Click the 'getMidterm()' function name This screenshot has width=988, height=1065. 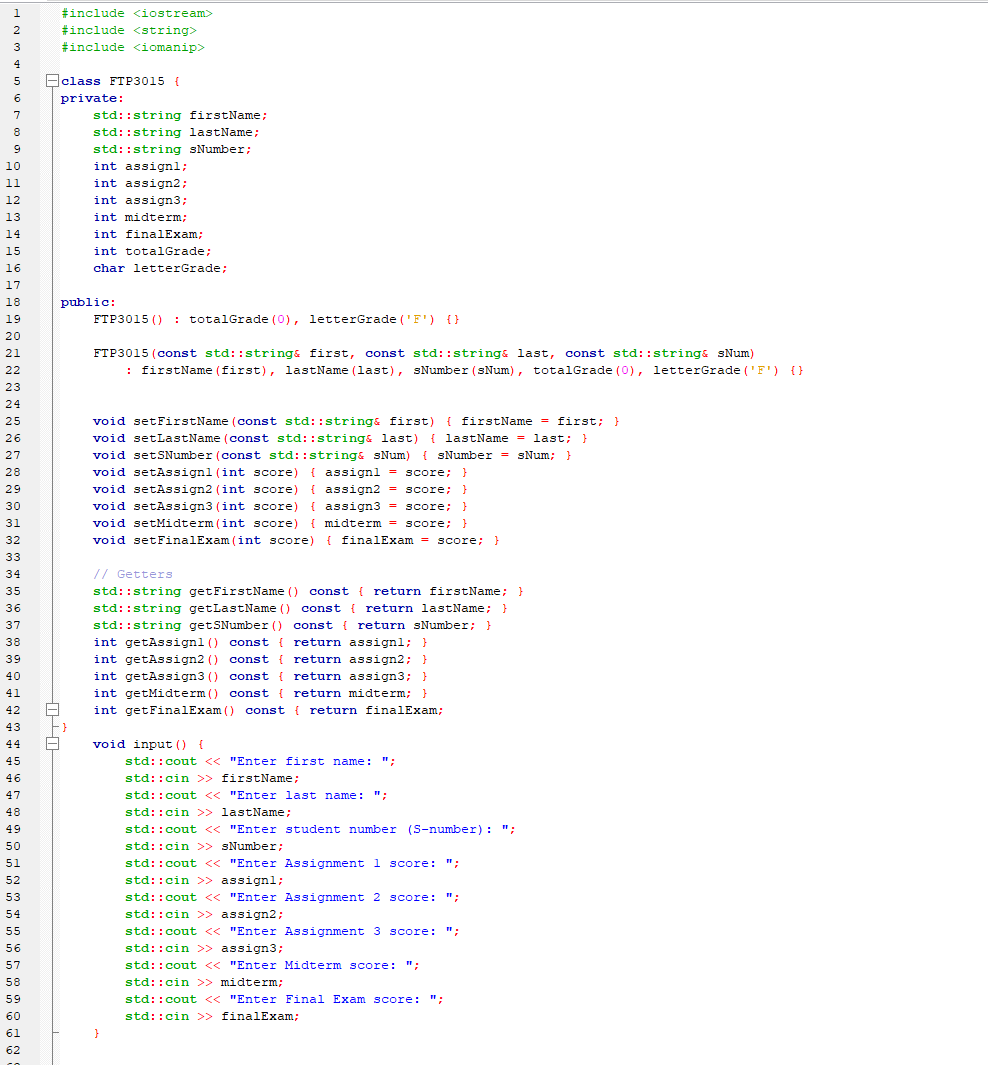(172, 693)
